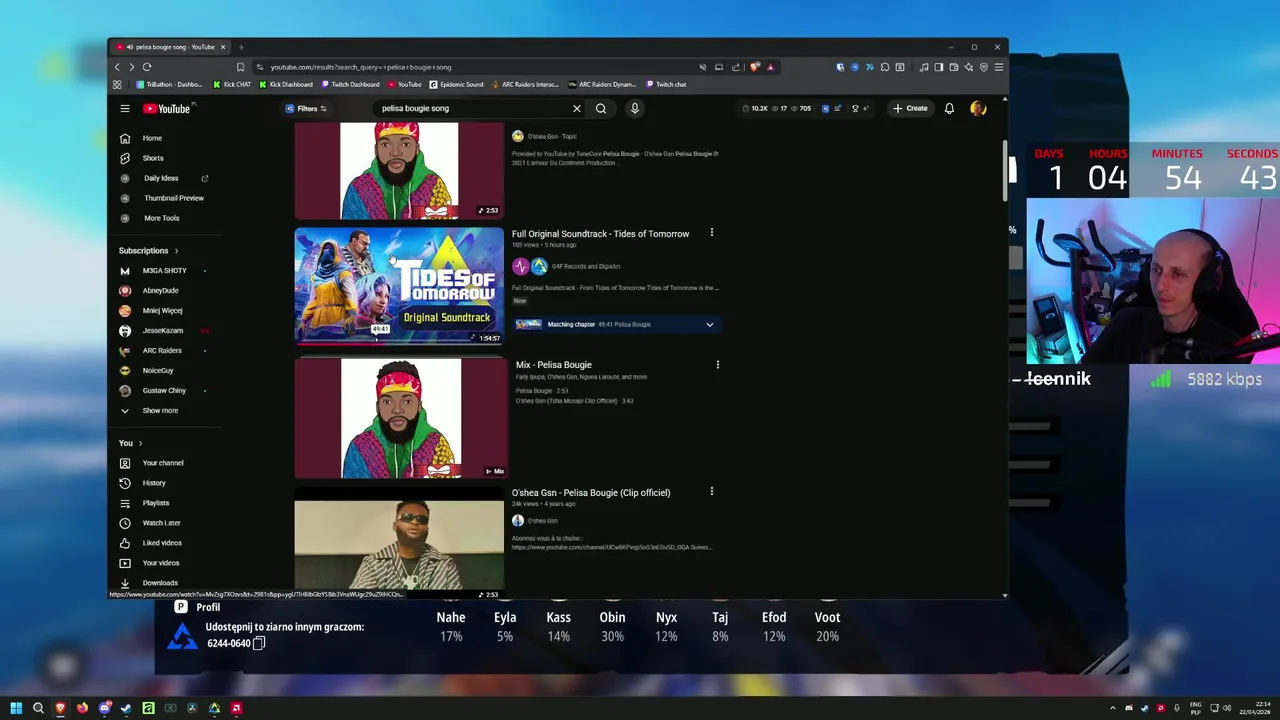Viewport: 1280px width, 720px height.
Task: Open the O'shea Gsn channel under Clip officiel
Action: click(542, 521)
